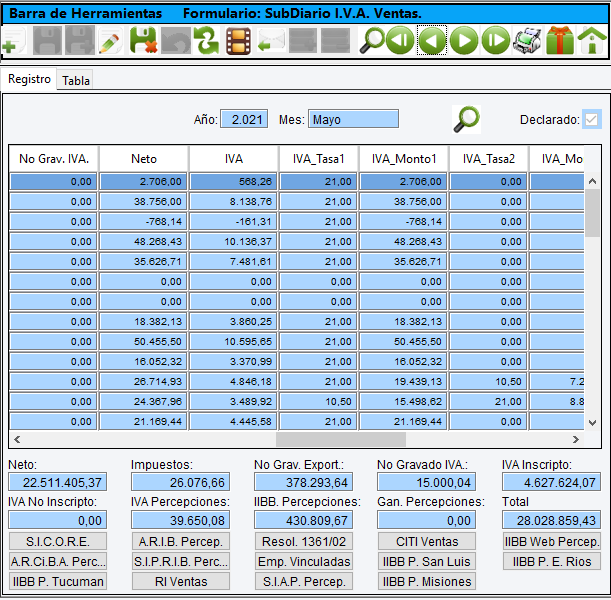The height and width of the screenshot is (600, 611).
Task: Click the IIBB. Percepciones field 430.809,67
Action: [x=304, y=520]
